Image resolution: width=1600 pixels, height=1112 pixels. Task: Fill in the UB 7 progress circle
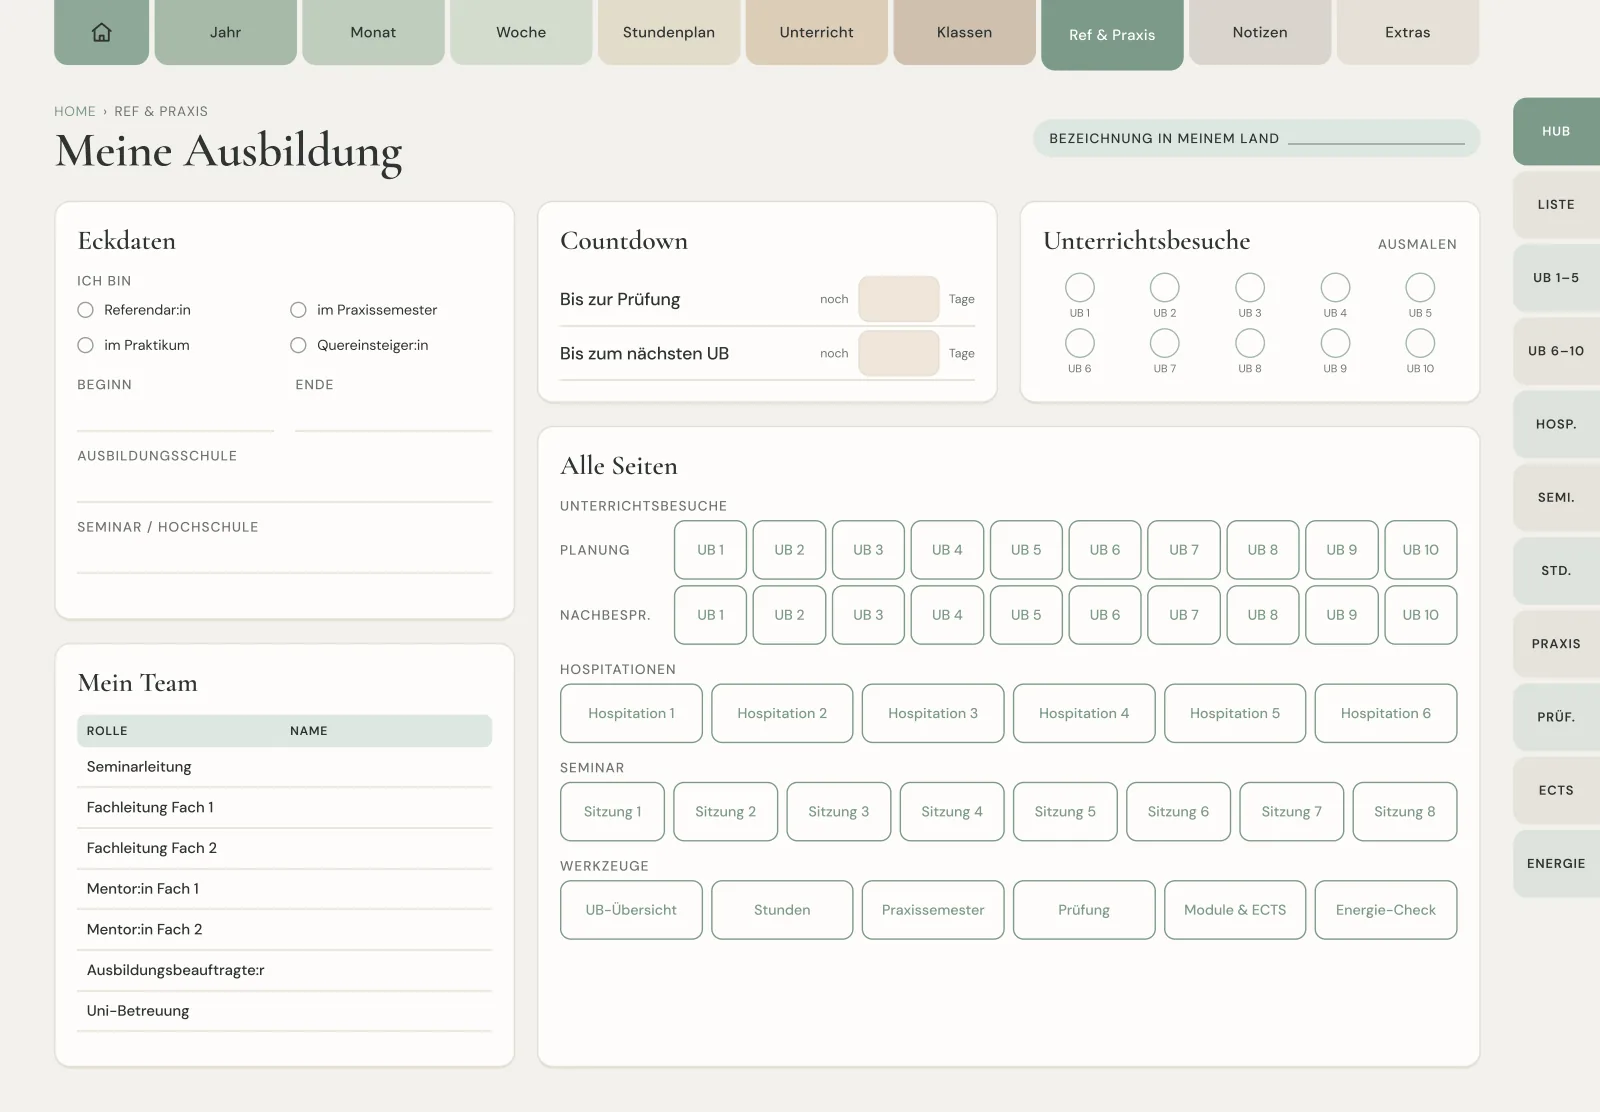(x=1165, y=343)
